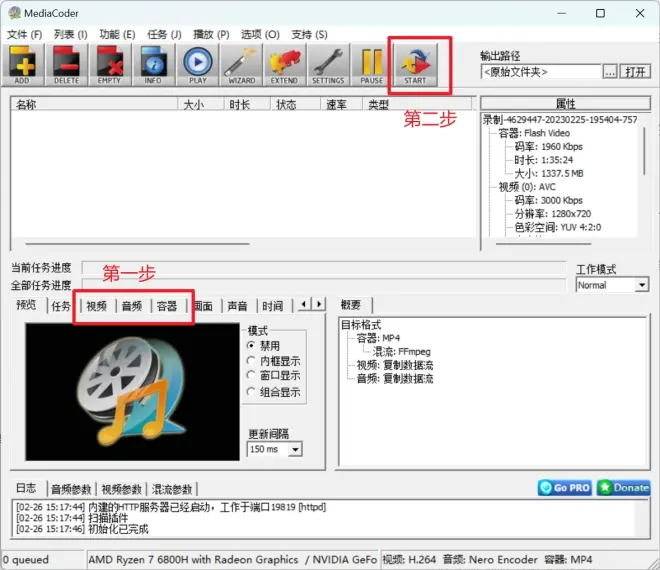The width and height of the screenshot is (660, 570).
Task: Click the Donate button
Action: click(x=623, y=488)
